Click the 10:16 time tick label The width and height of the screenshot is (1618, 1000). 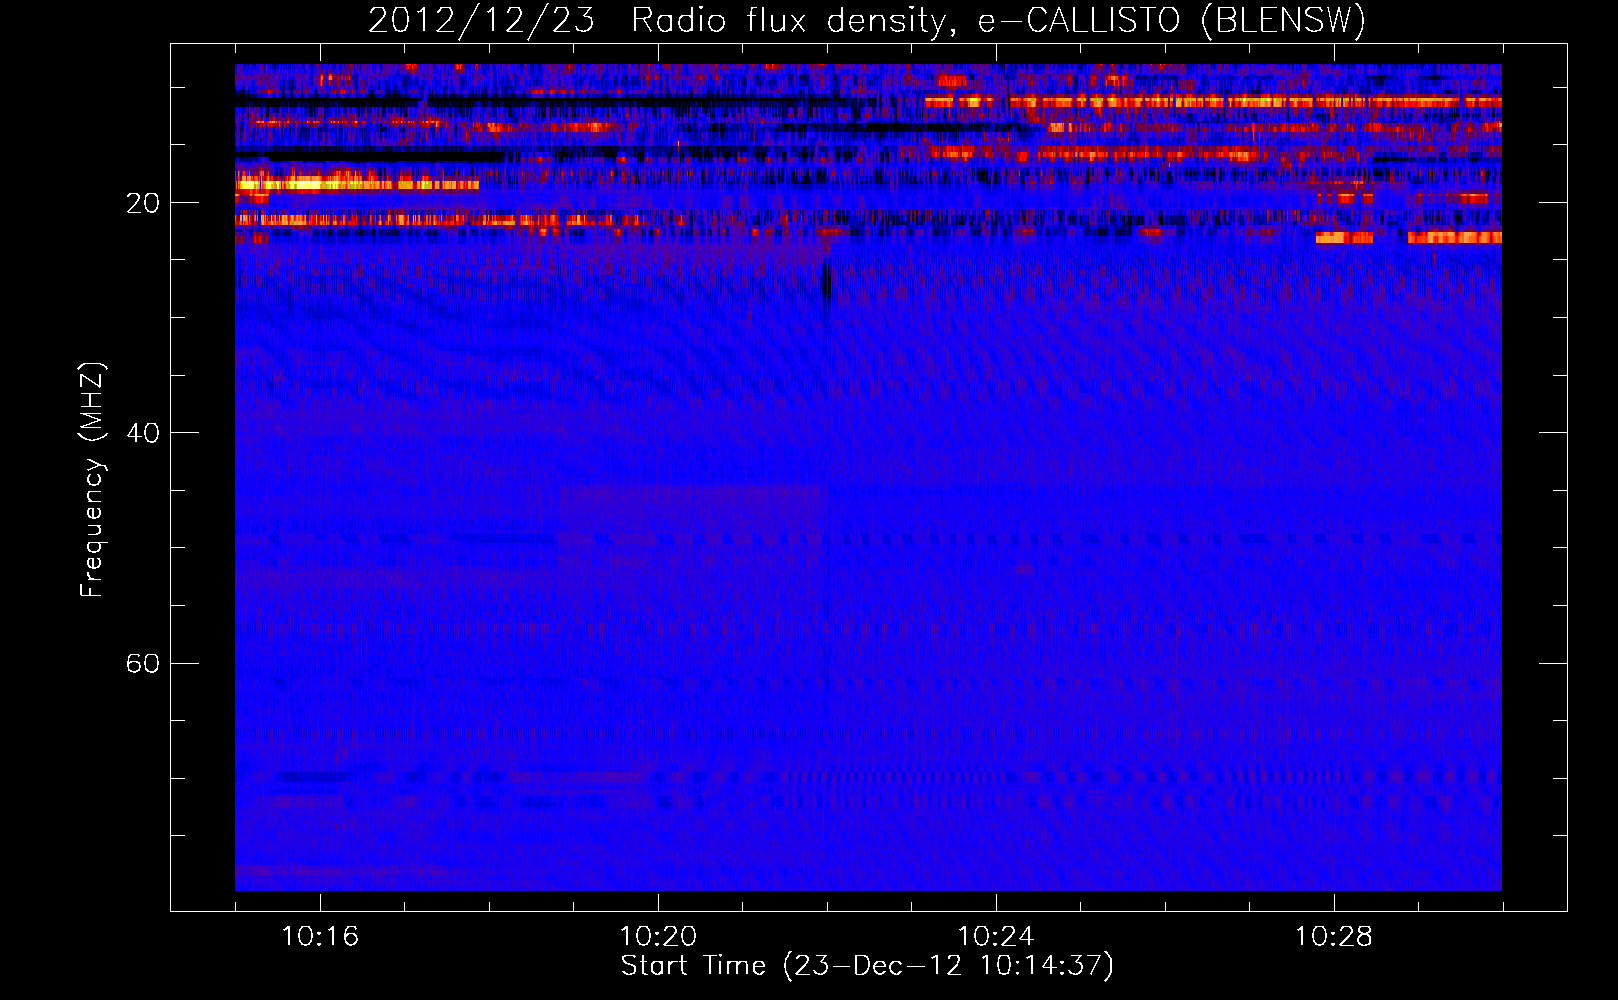pyautogui.click(x=320, y=937)
